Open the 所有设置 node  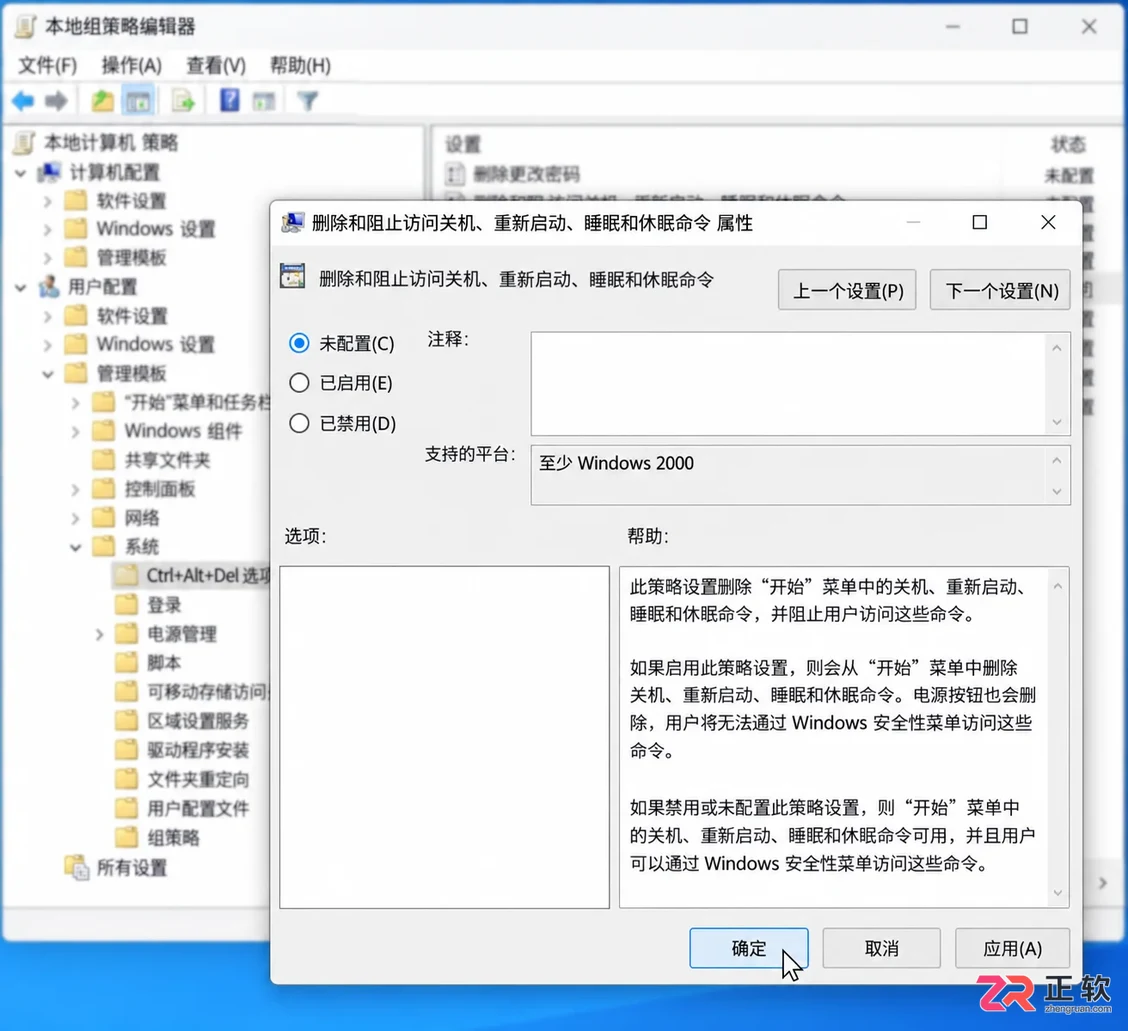[132, 868]
